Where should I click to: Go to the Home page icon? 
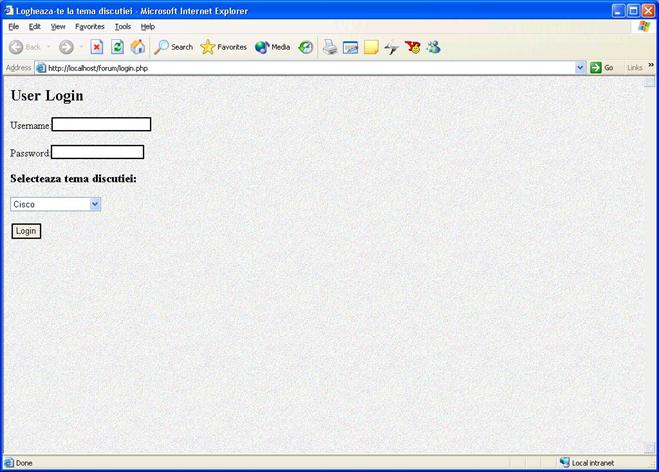click(137, 47)
